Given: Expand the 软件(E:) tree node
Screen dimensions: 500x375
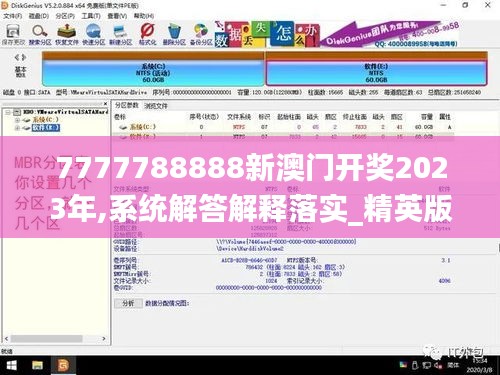Looking at the screenshot, I should 17,128.
